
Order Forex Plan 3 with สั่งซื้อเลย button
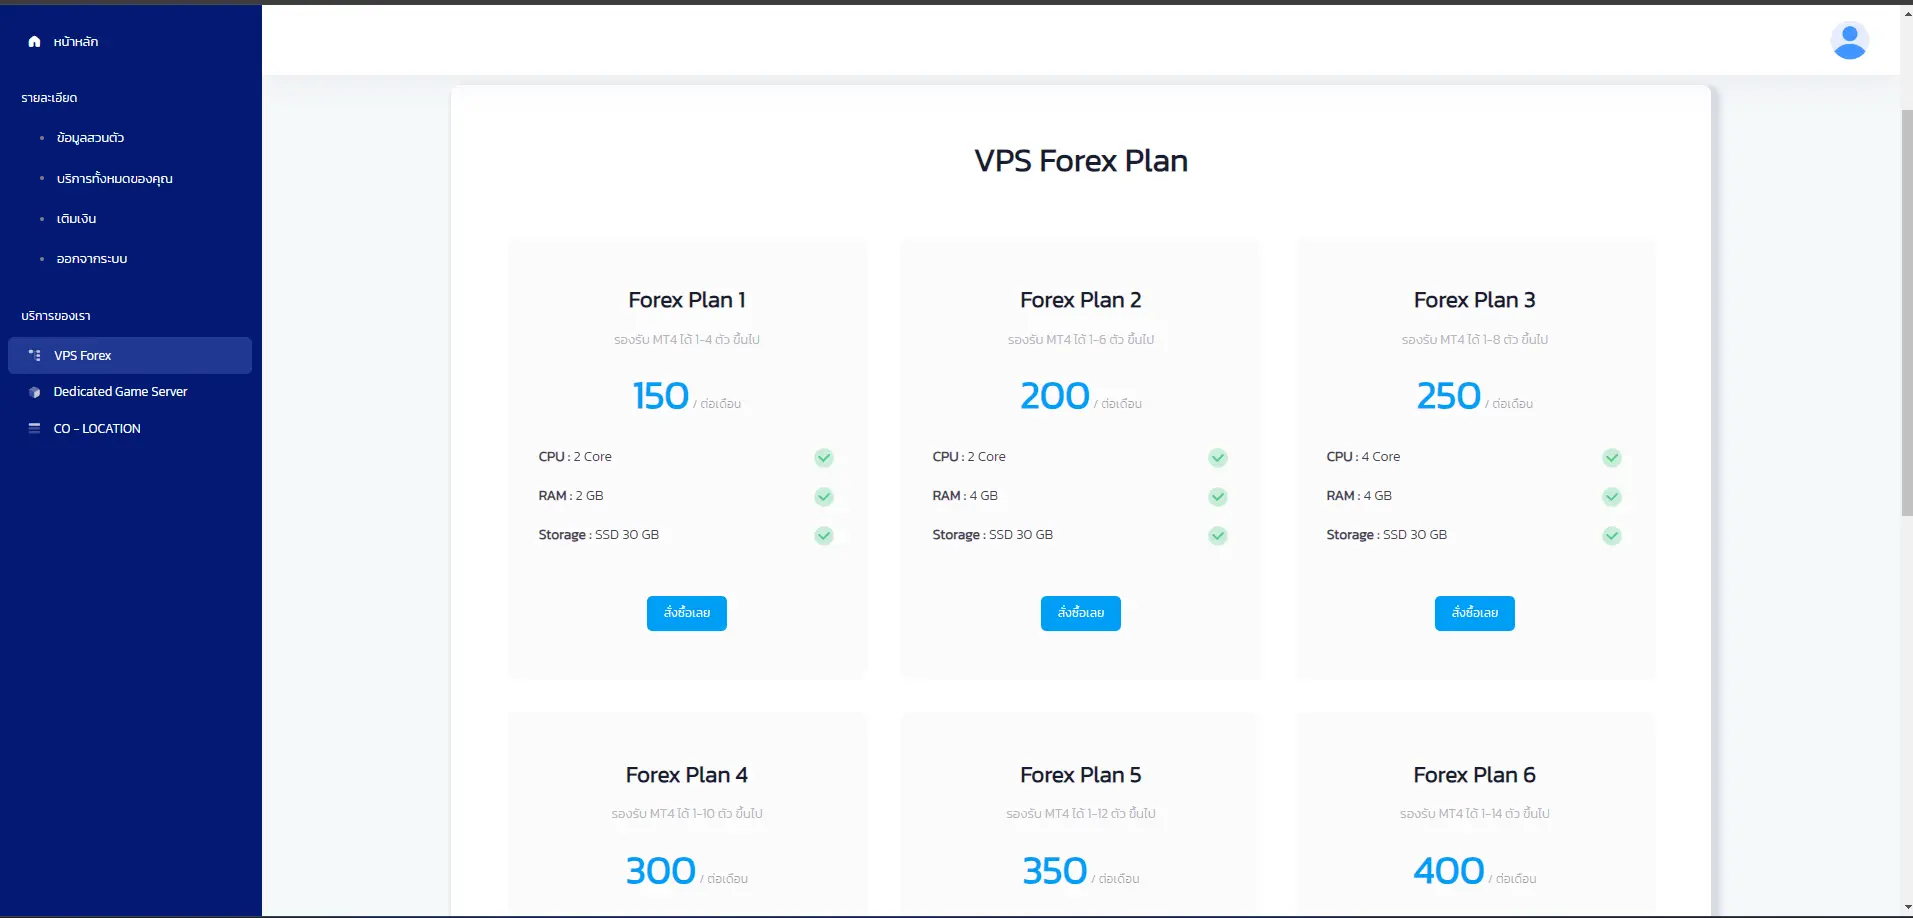tap(1475, 613)
